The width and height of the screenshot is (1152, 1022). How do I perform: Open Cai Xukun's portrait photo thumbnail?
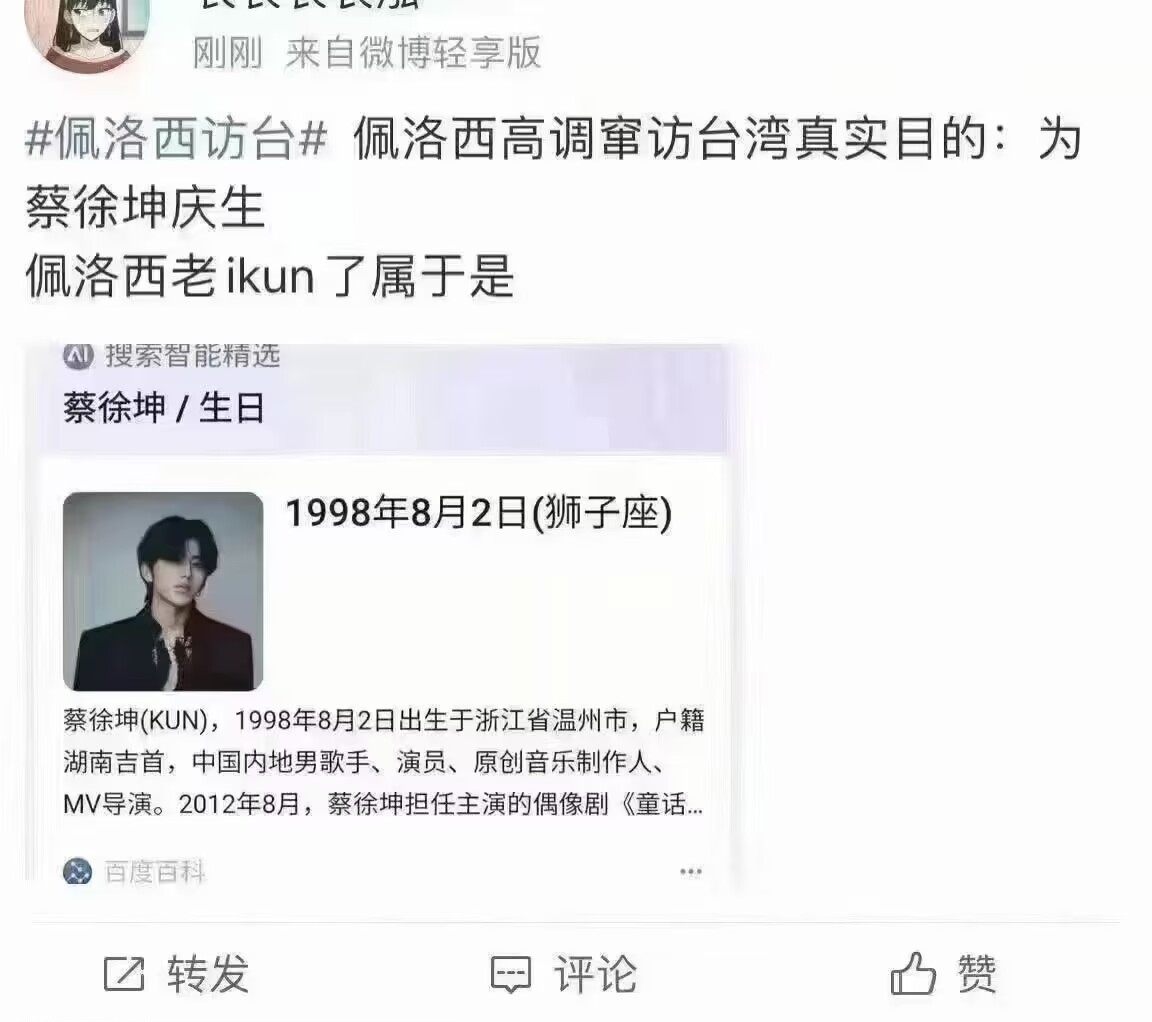[163, 591]
